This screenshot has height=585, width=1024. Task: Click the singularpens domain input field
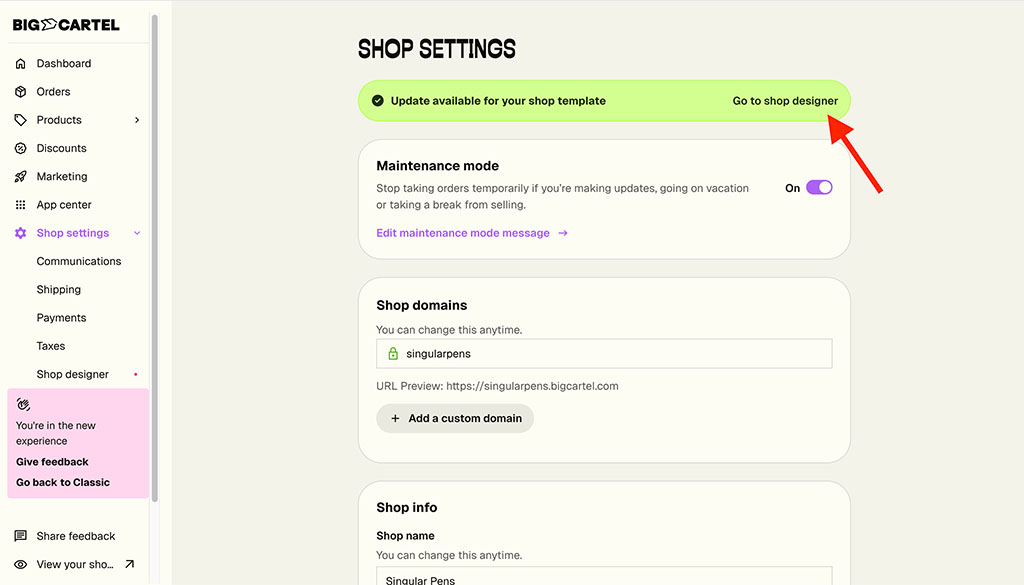point(604,354)
